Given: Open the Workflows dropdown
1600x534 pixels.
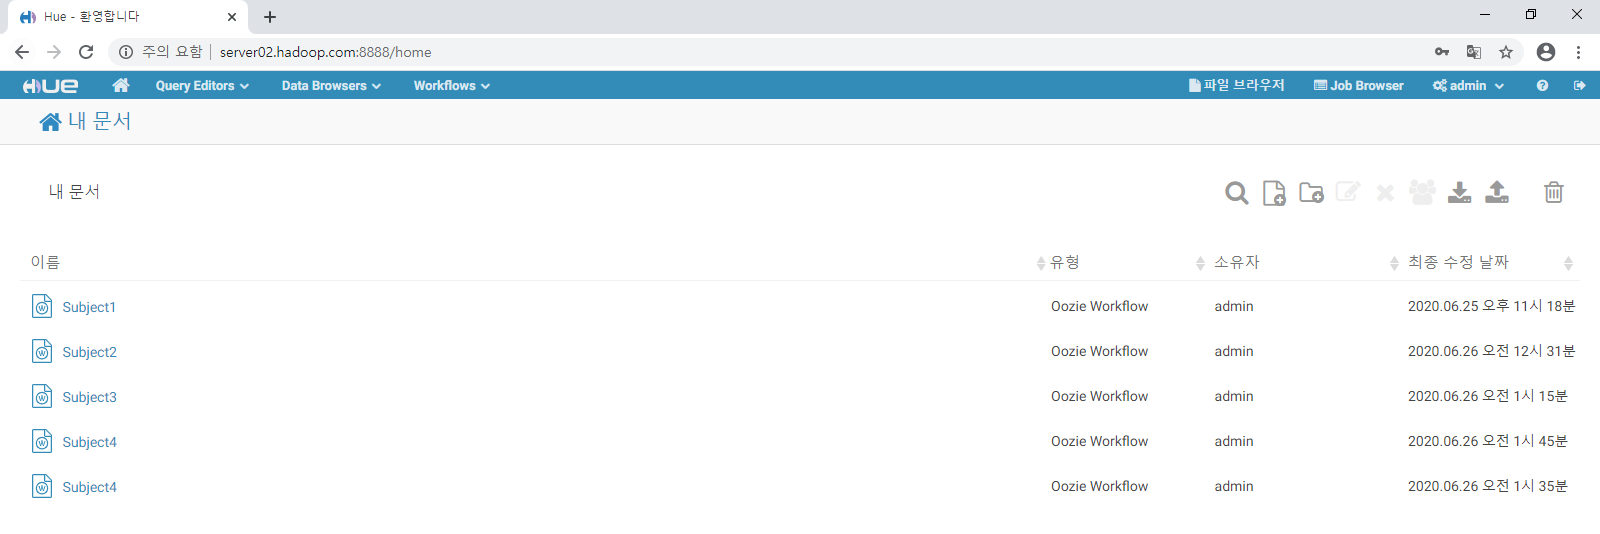Looking at the screenshot, I should click(x=452, y=86).
